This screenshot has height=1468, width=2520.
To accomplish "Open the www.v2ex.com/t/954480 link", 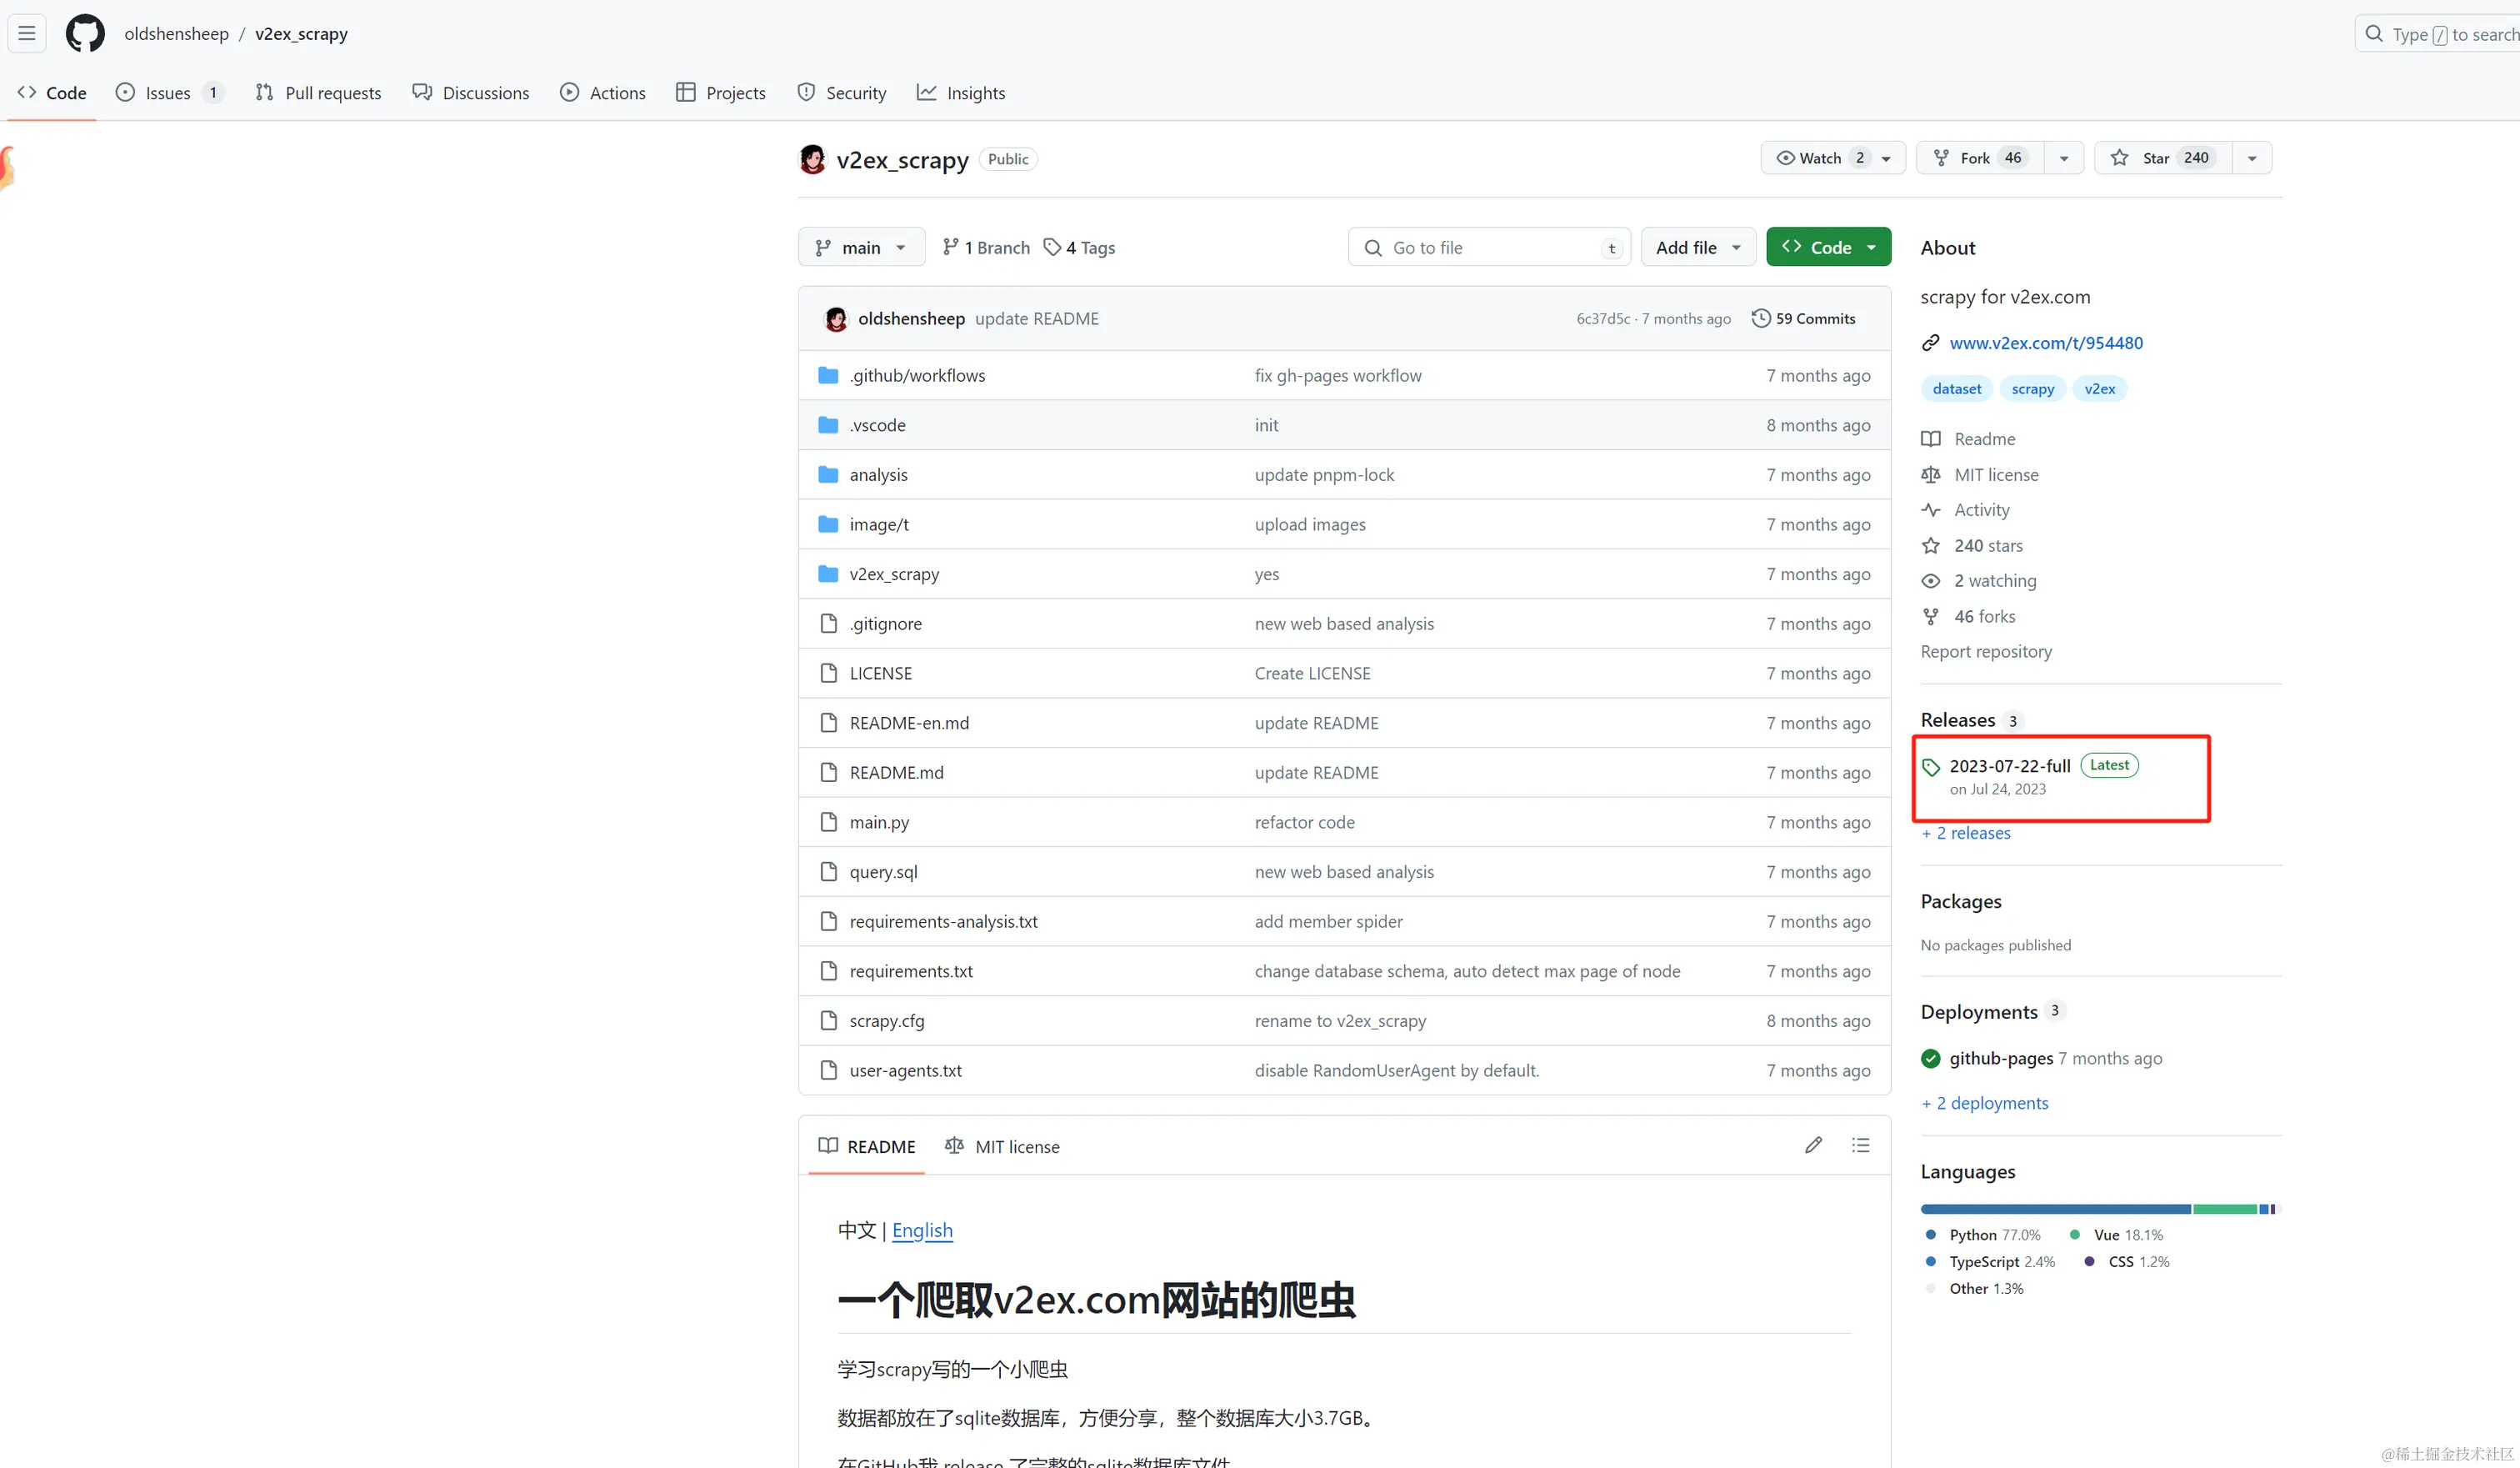I will (2045, 343).
